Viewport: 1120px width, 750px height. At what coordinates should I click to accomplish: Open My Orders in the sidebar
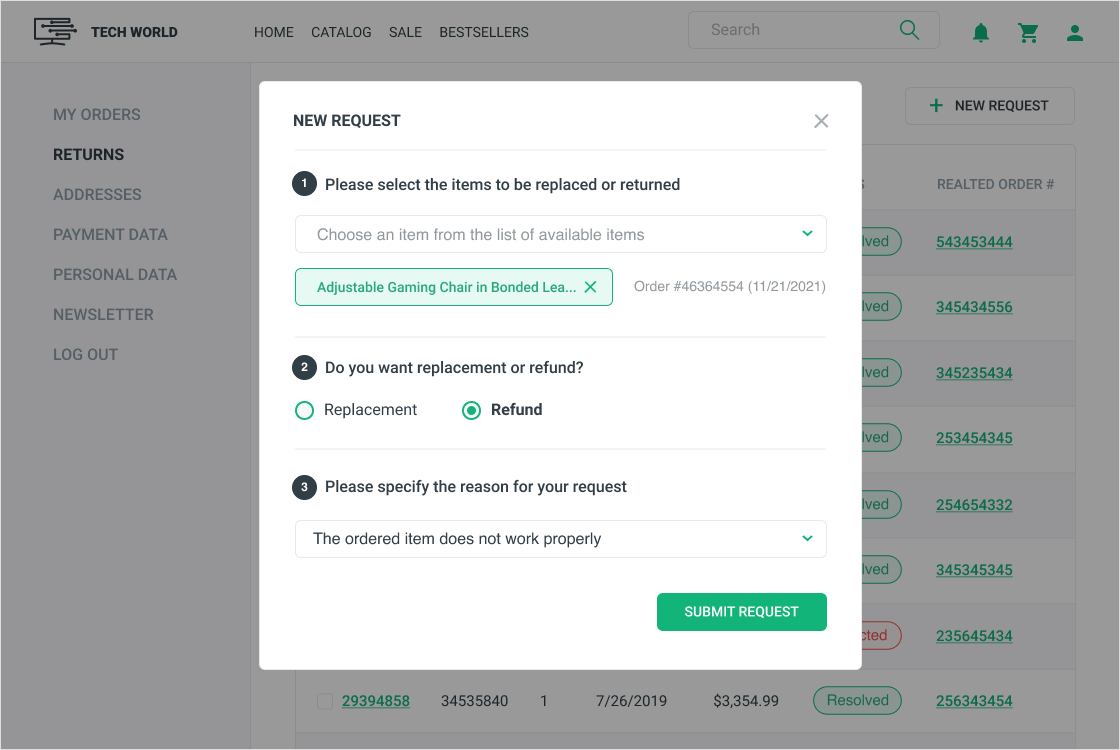[x=97, y=114]
